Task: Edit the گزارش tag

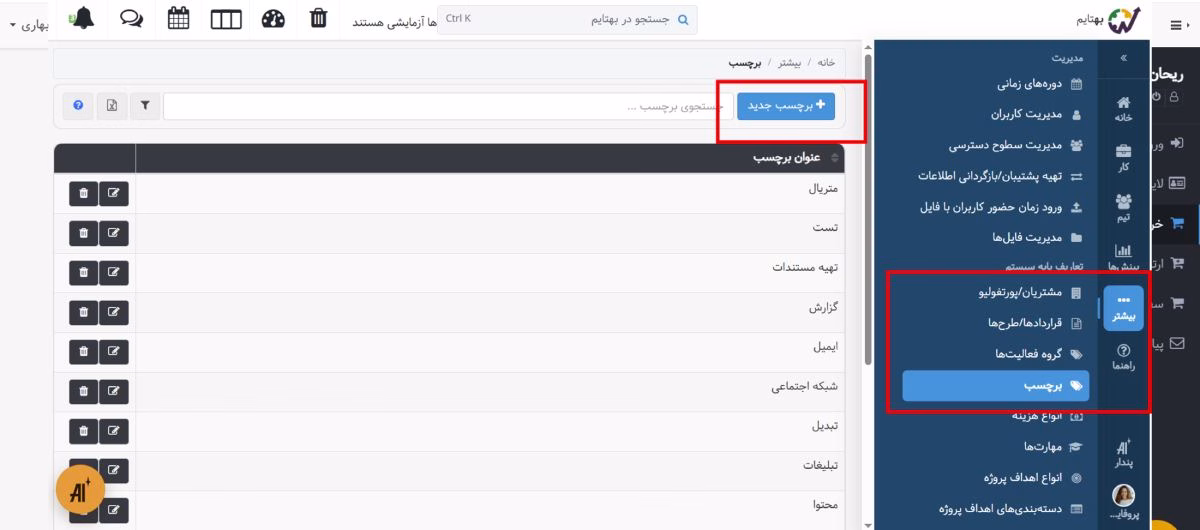Action: [114, 312]
